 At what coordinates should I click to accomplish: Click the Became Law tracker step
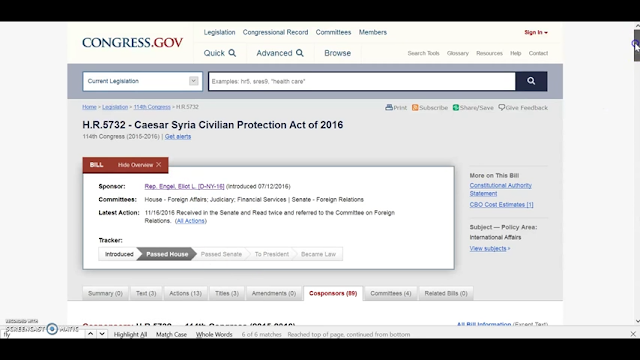318,254
